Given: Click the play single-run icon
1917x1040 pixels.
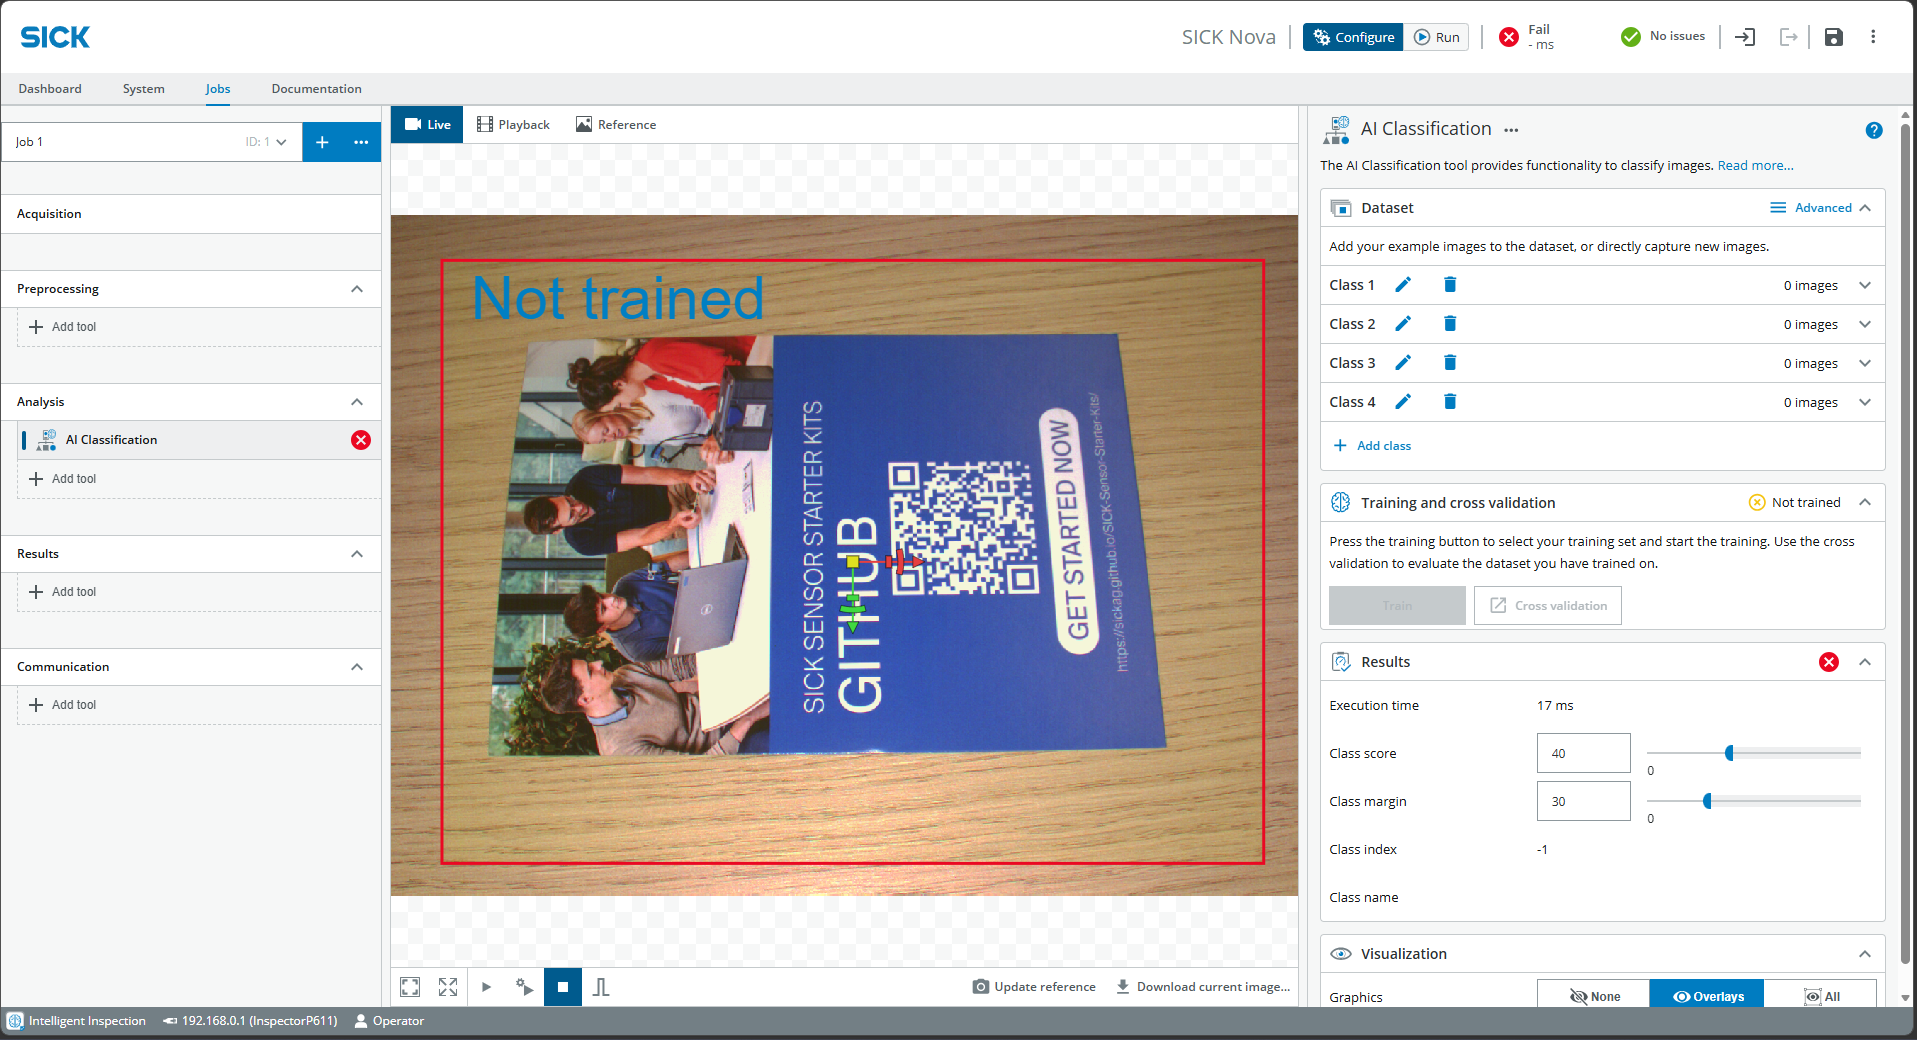Looking at the screenshot, I should [x=486, y=987].
